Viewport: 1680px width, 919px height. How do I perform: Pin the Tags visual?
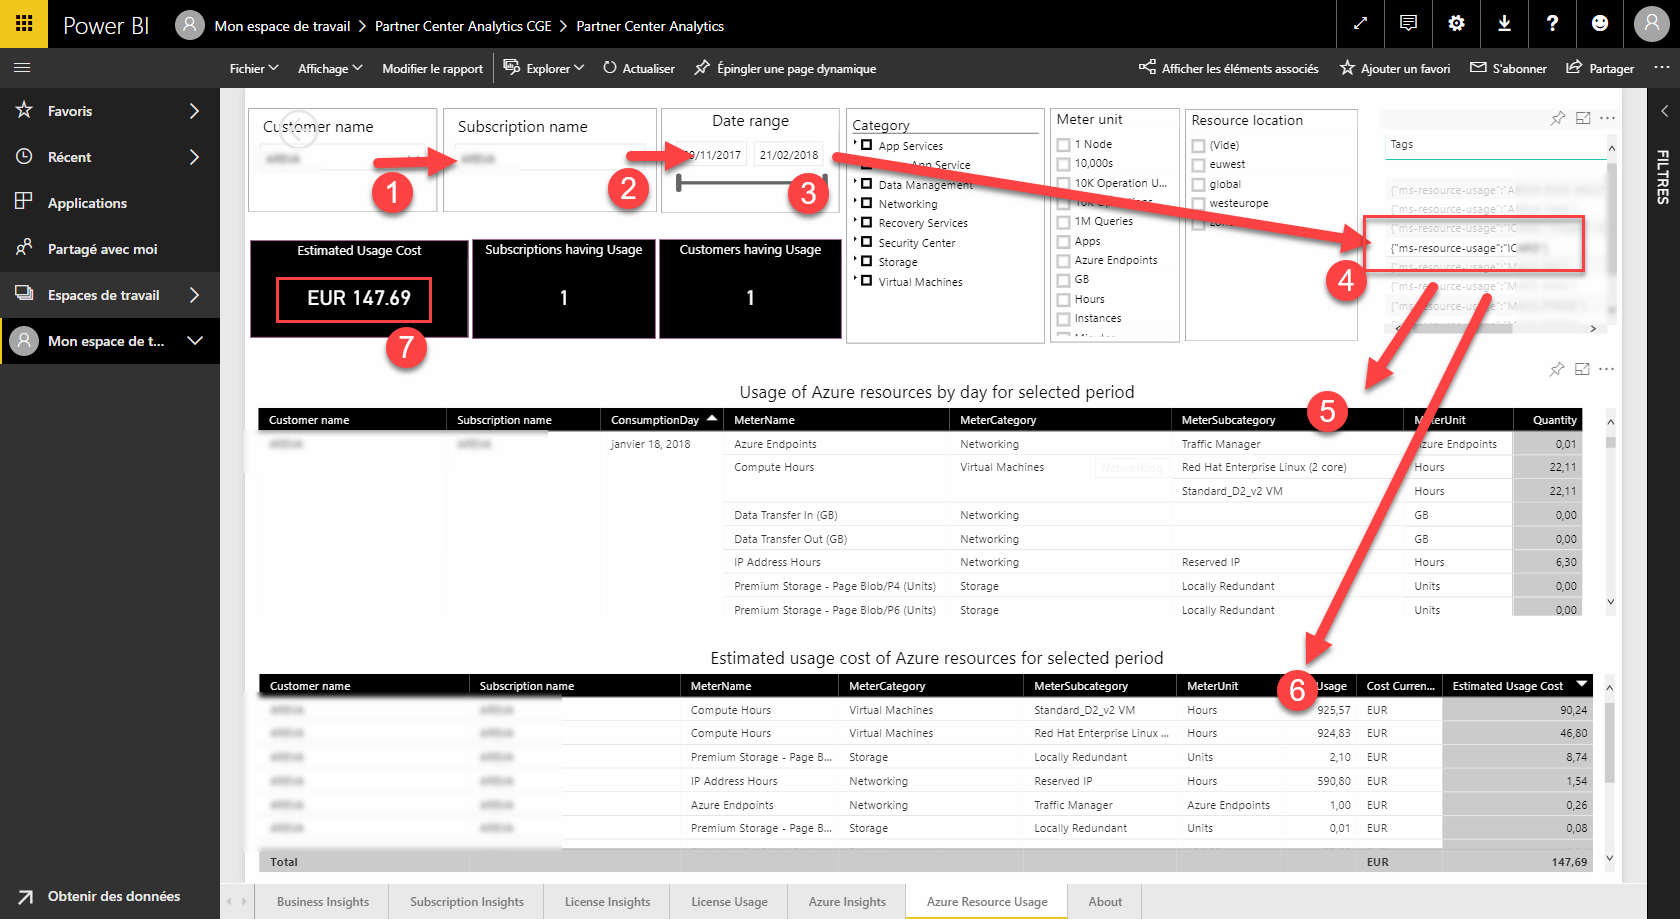coord(1558,118)
